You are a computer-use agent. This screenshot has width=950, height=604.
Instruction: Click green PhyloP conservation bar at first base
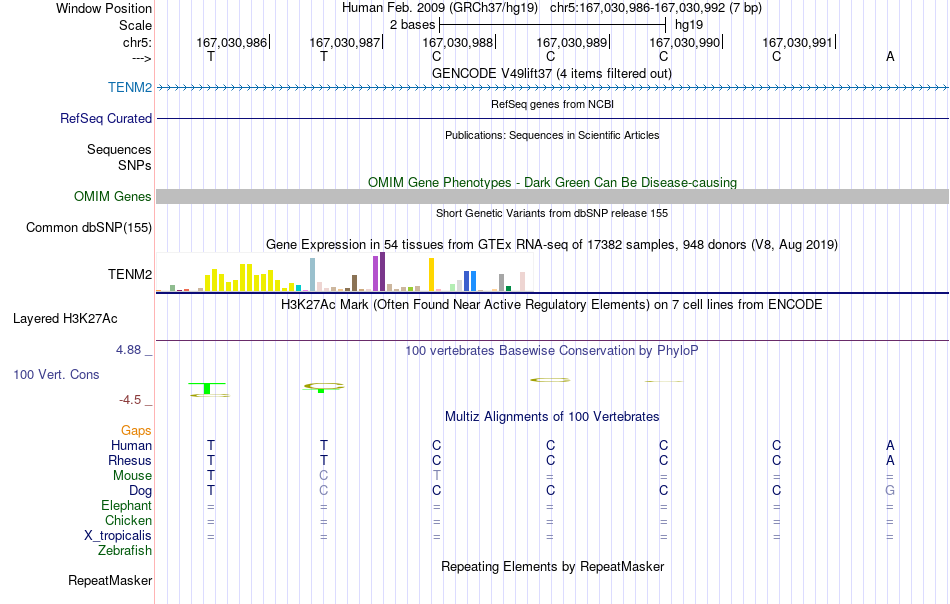point(207,388)
